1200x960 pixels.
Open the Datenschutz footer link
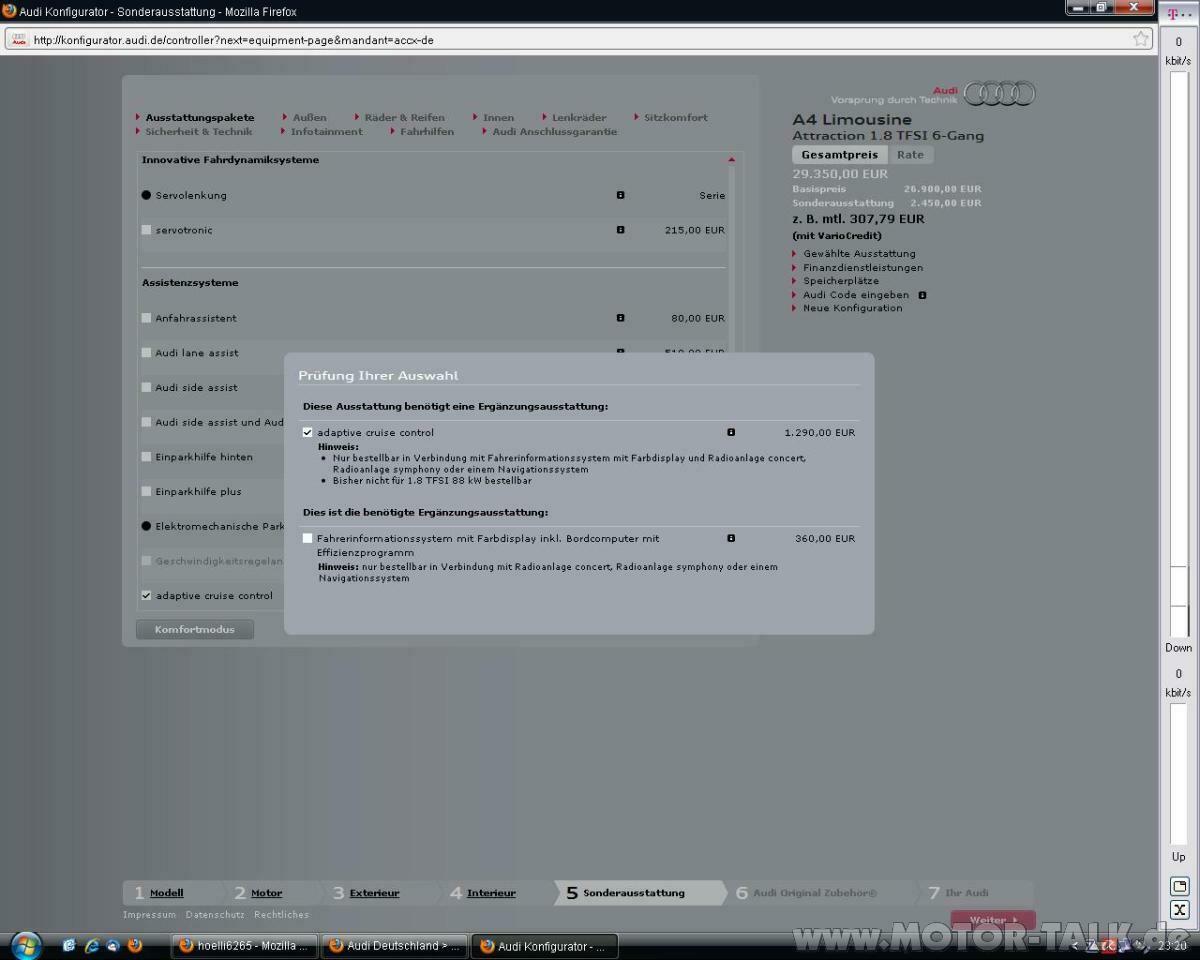tap(215, 915)
